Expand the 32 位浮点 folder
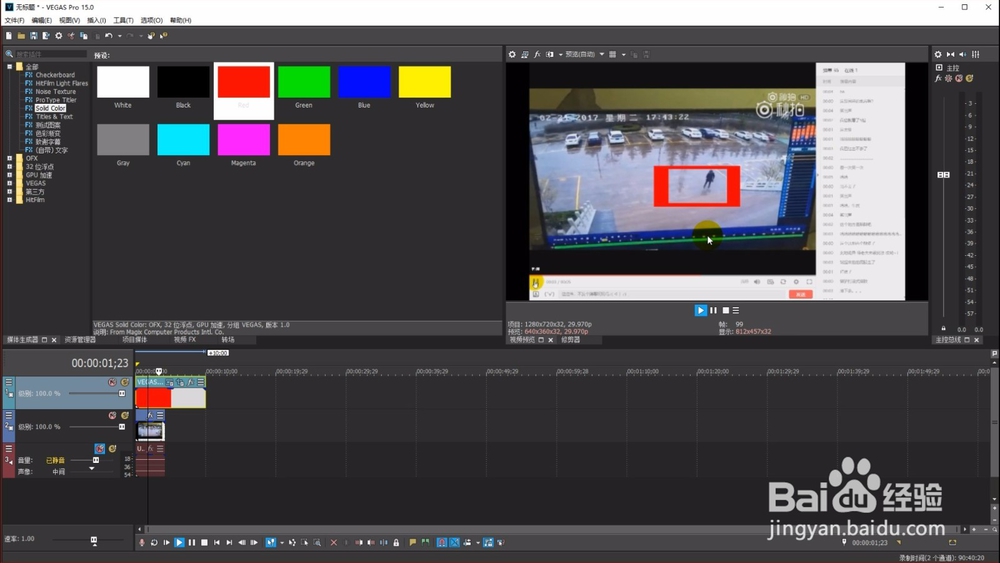This screenshot has width=1000, height=563. click(10, 166)
